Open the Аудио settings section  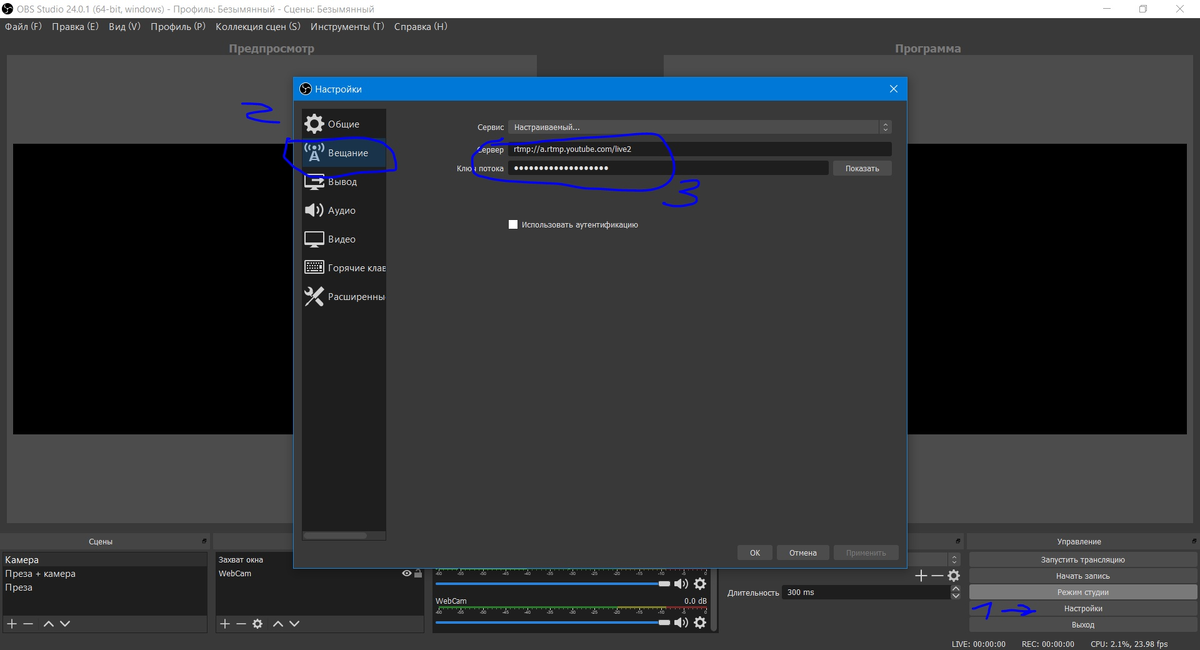(x=344, y=211)
